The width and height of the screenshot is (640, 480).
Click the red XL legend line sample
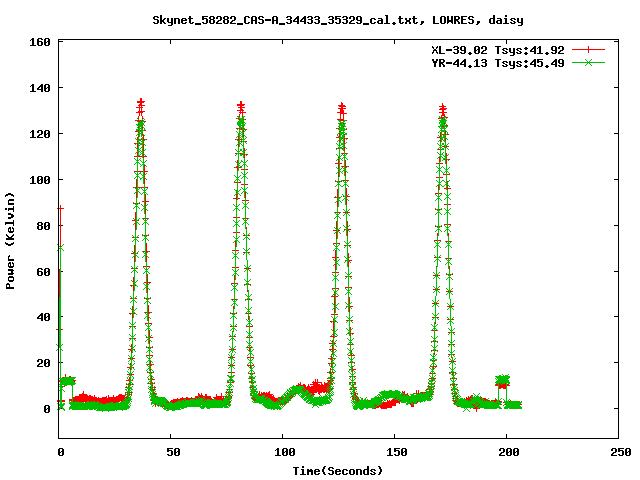point(588,50)
